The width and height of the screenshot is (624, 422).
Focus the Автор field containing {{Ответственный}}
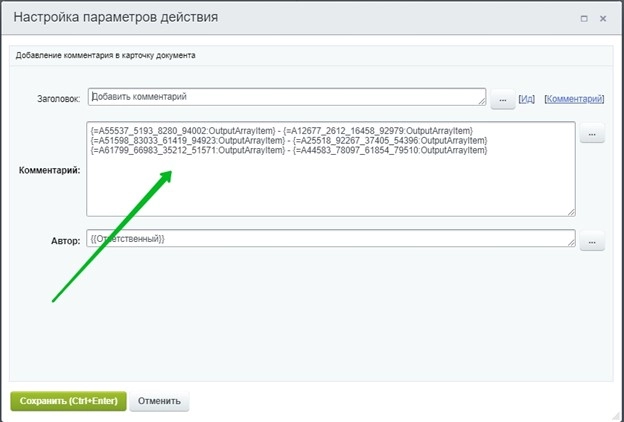click(x=330, y=239)
